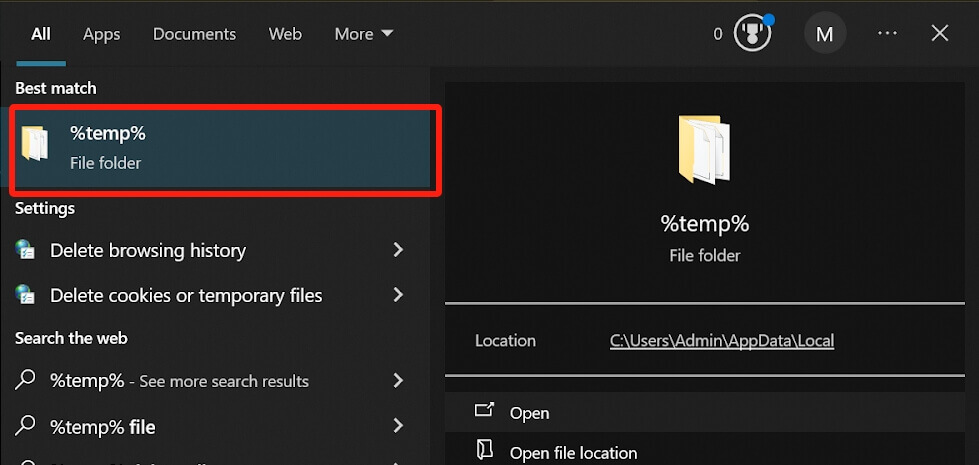Screen dimensions: 979x465
Task: Click search icon beside See more search results
Action: (25, 379)
